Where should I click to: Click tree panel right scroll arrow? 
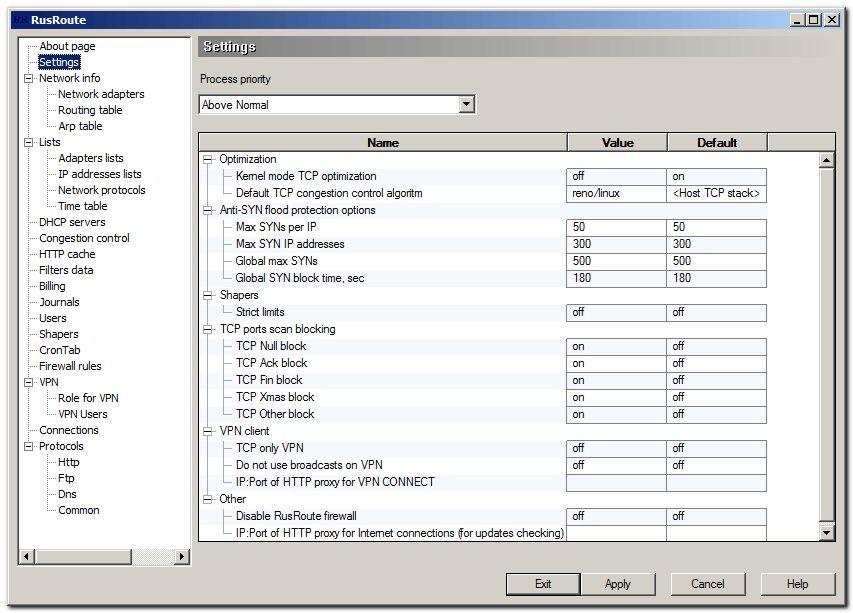pyautogui.click(x=182, y=556)
